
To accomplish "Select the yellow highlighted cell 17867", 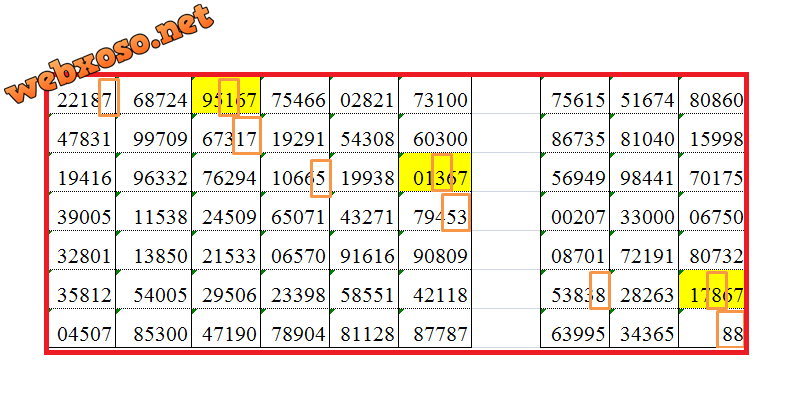I will pos(712,289).
